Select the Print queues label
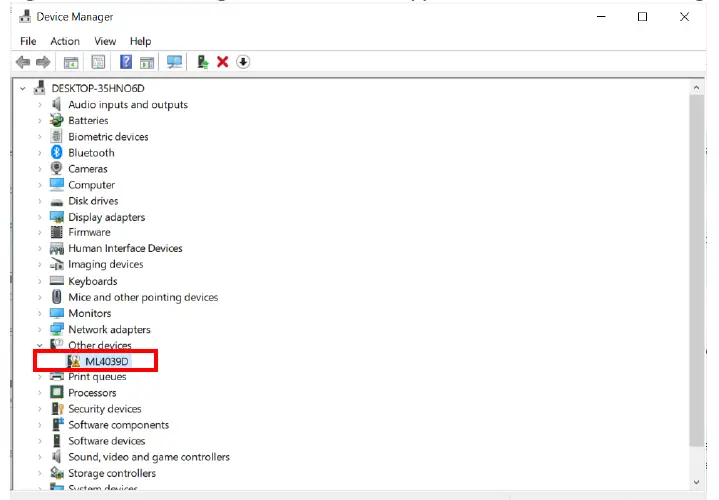The width and height of the screenshot is (719, 500). pos(97,377)
